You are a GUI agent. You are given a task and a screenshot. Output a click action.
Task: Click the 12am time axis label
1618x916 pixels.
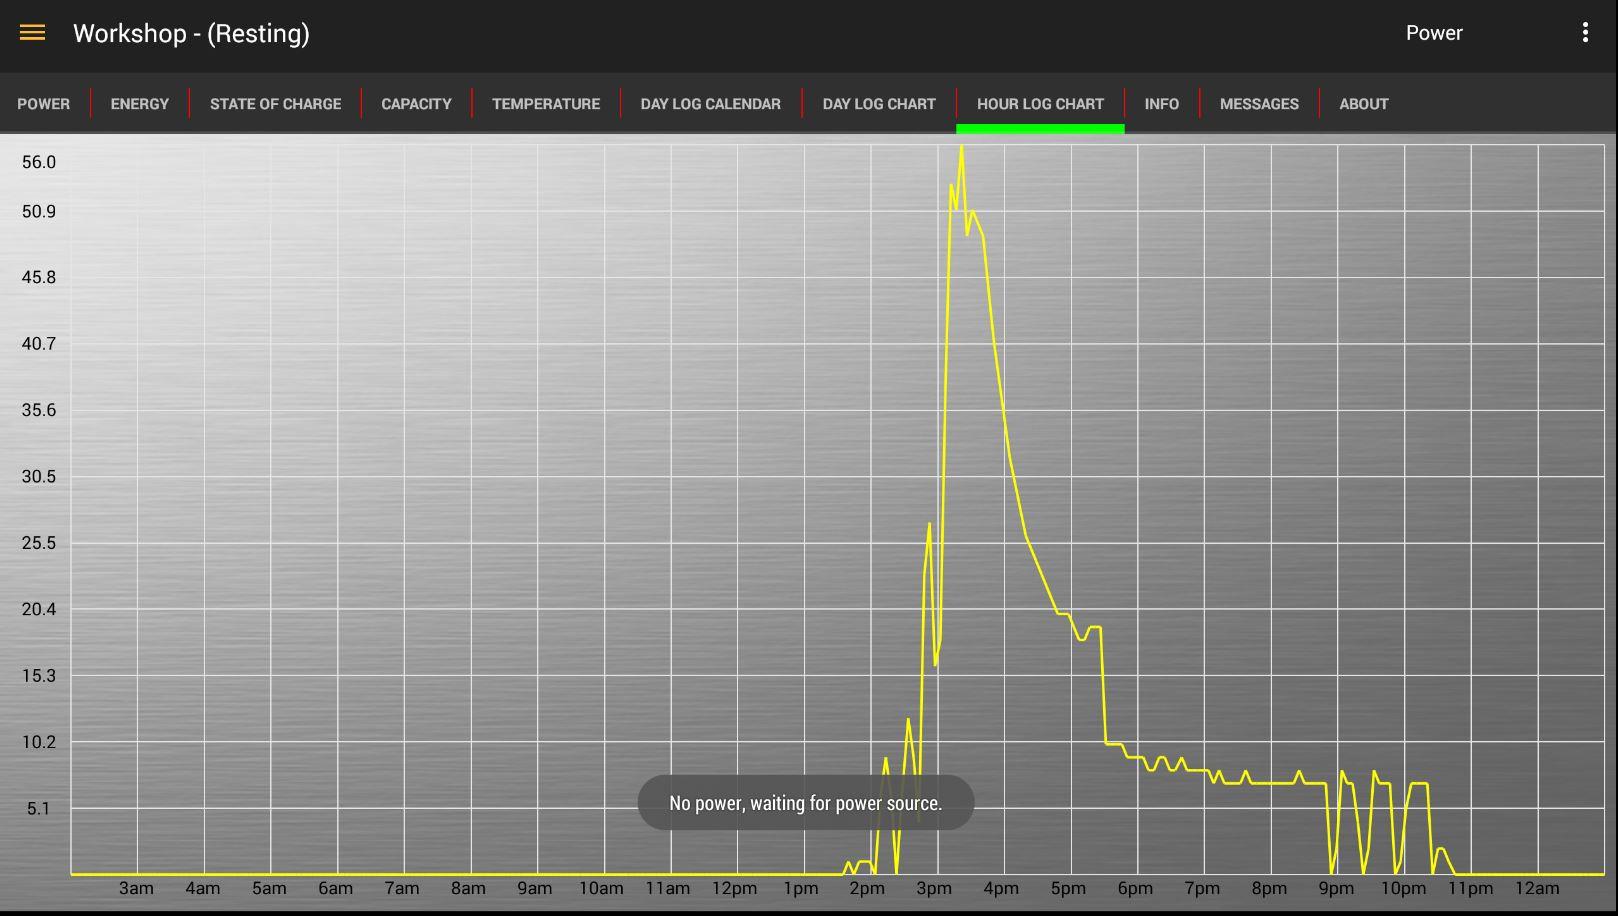[1537, 888]
